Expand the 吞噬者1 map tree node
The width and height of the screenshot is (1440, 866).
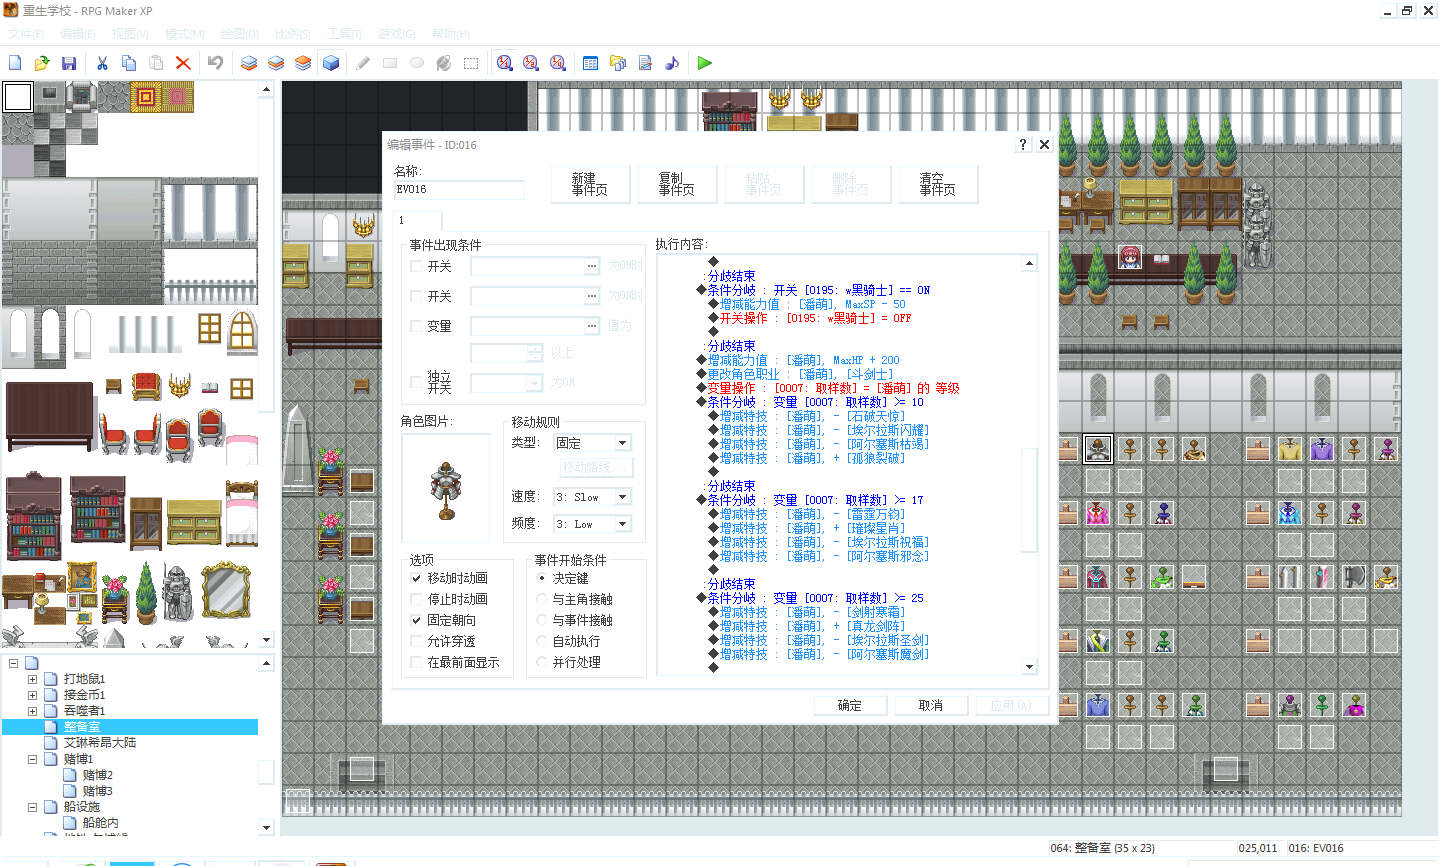pyautogui.click(x=32, y=711)
